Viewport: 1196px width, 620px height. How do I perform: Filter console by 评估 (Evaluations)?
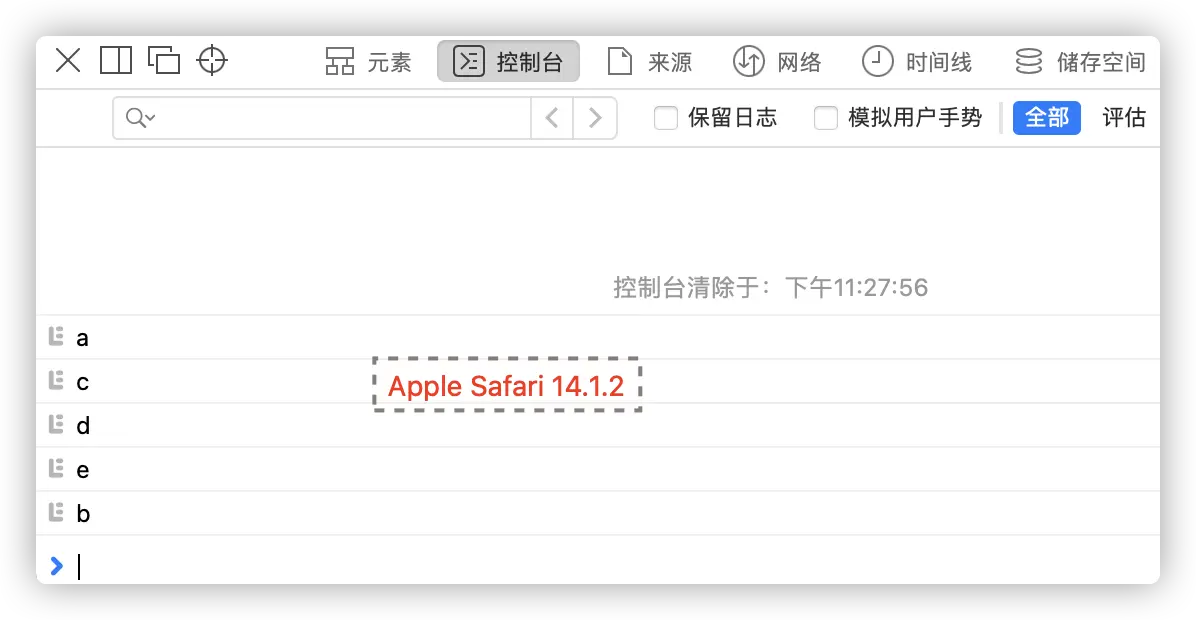[x=1124, y=118]
